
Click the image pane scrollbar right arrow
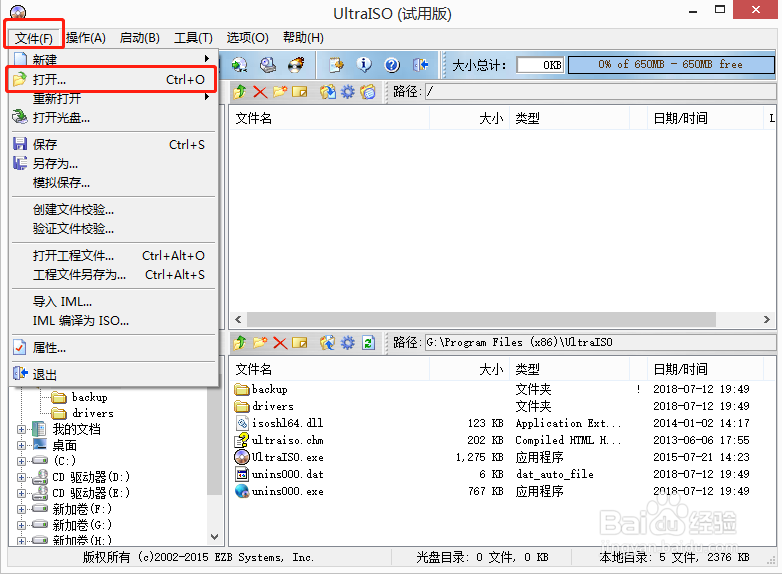[x=767, y=319]
